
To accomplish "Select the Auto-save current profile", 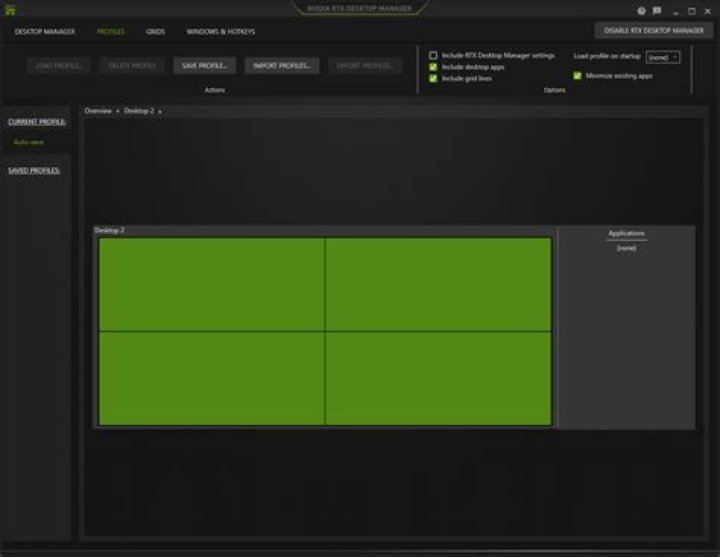I will click(28, 142).
